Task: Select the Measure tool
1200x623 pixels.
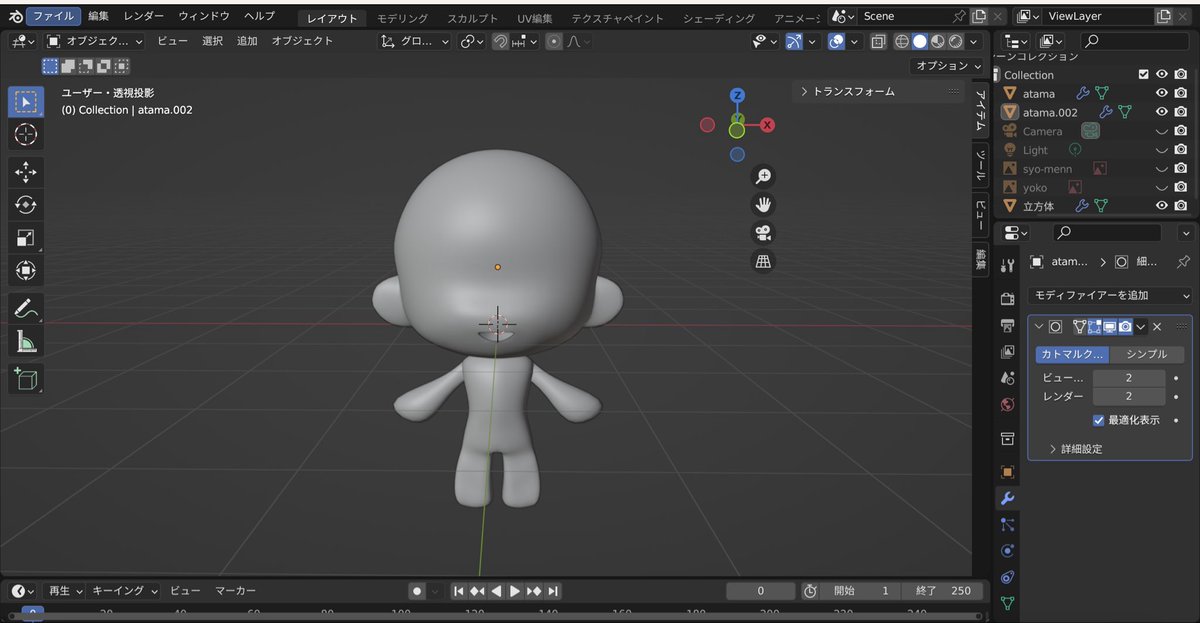Action: click(x=26, y=342)
